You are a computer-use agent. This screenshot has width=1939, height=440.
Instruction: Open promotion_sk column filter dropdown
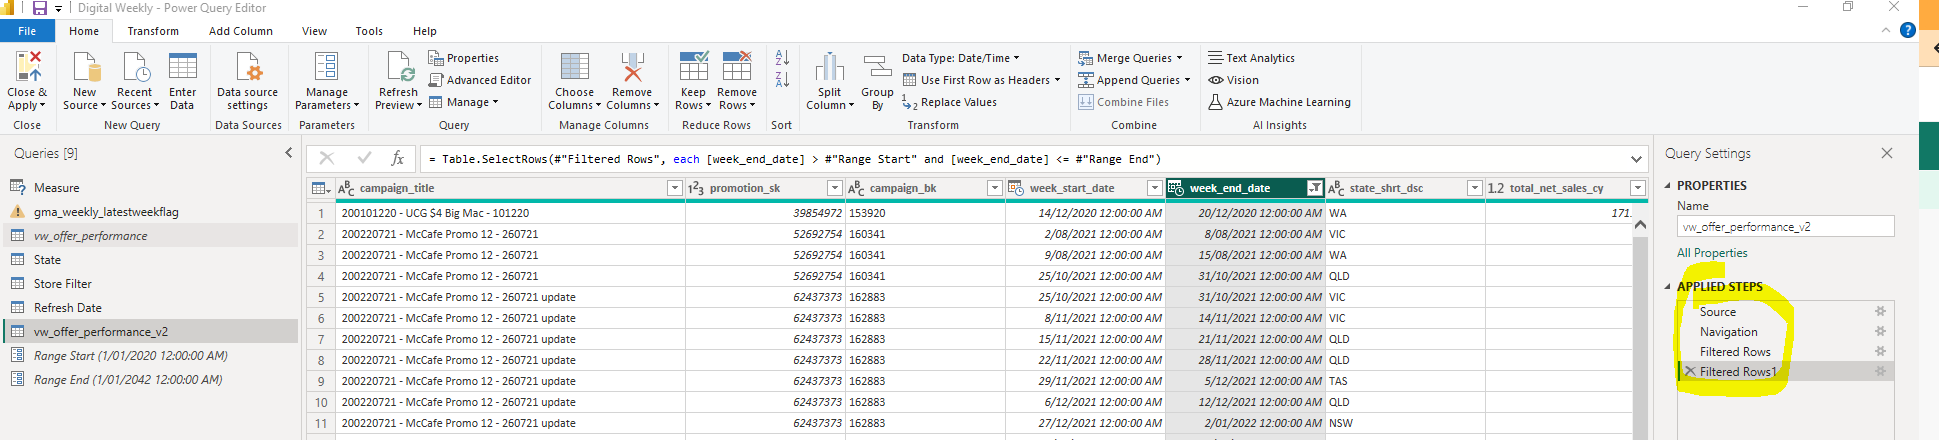834,188
